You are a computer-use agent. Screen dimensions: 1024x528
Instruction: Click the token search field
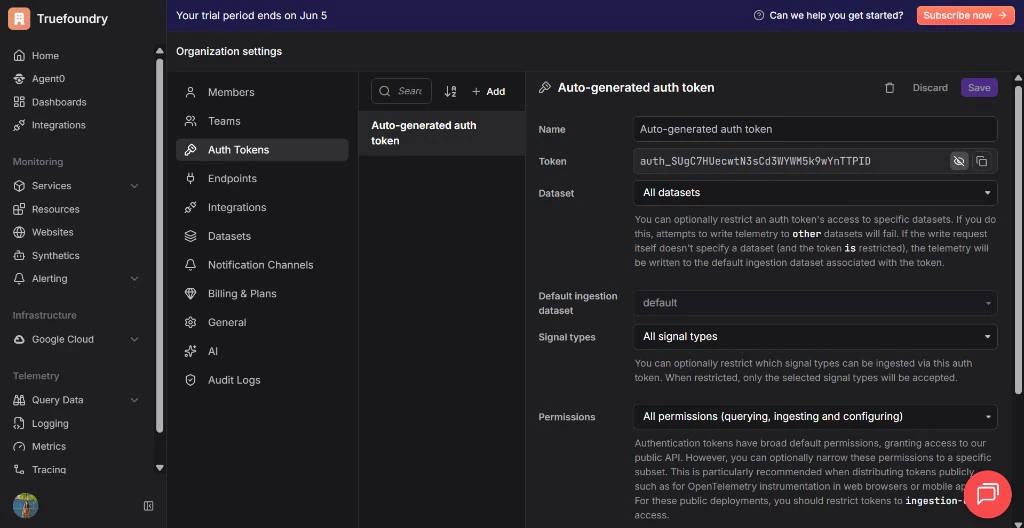(401, 91)
